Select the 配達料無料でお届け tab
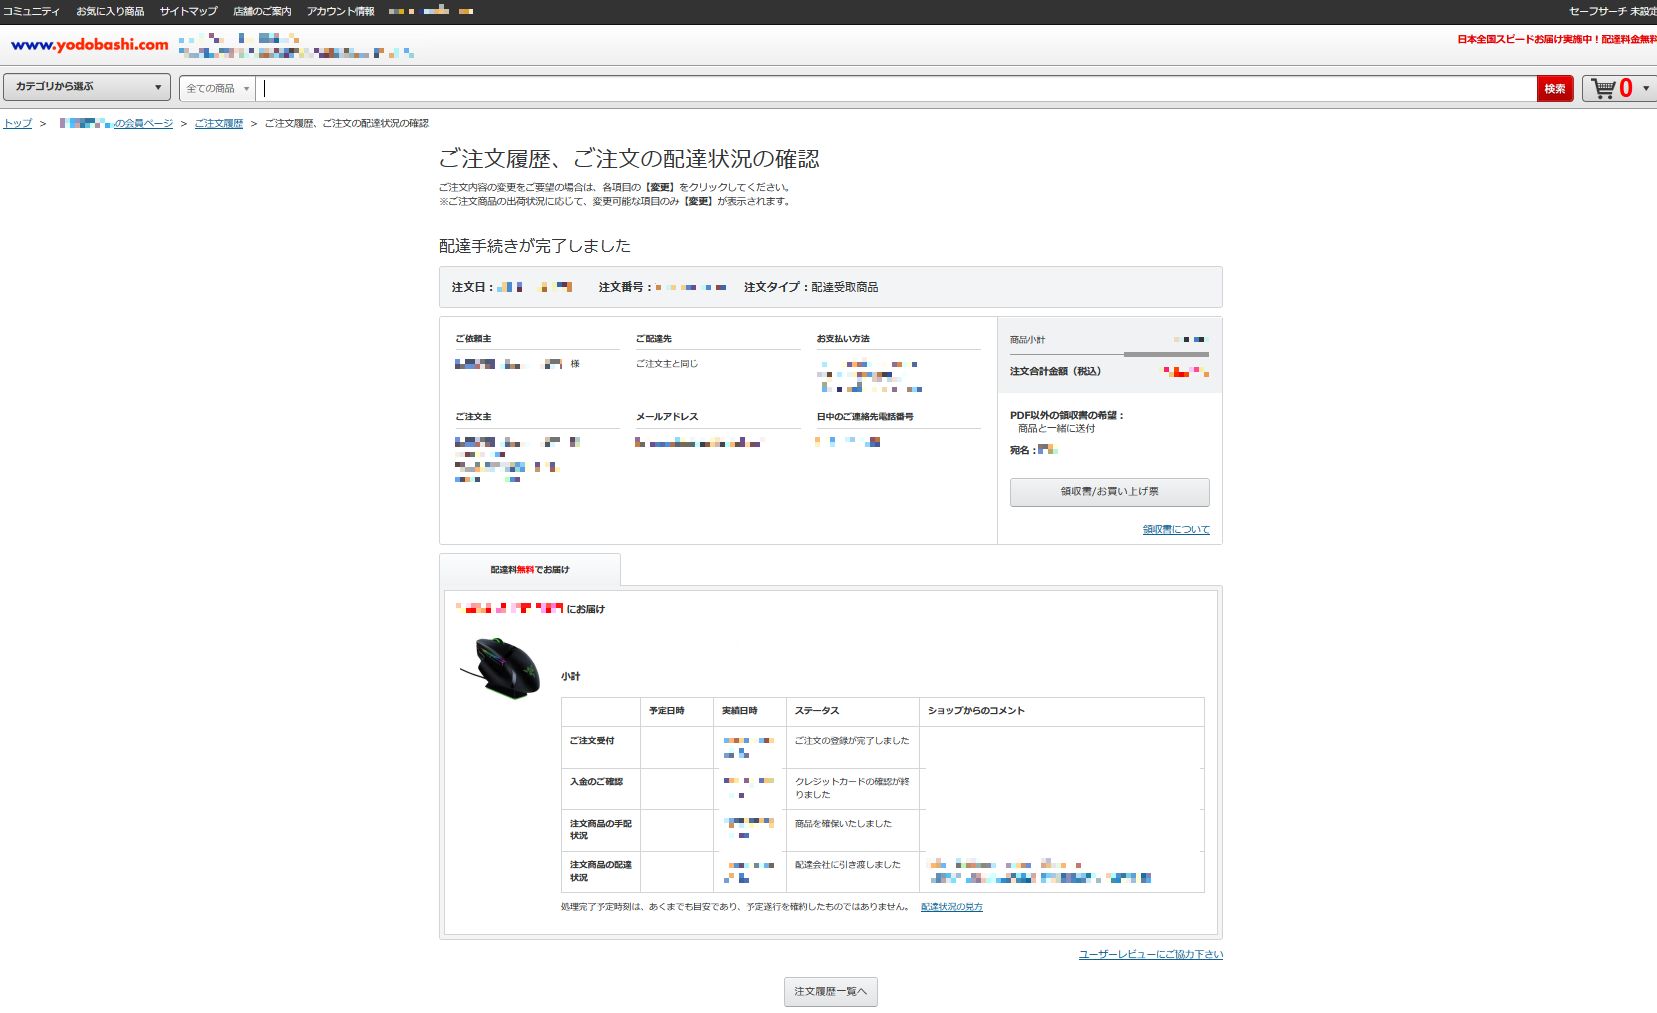1657x1013 pixels. (x=530, y=569)
